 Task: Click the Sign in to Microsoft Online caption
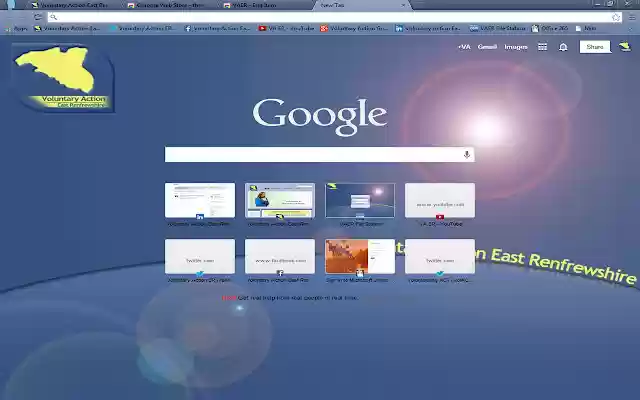[357, 280]
